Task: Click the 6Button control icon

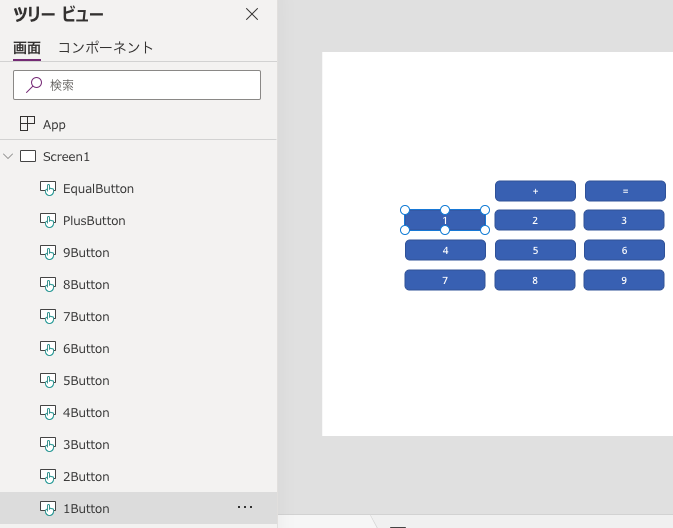Action: 48,348
